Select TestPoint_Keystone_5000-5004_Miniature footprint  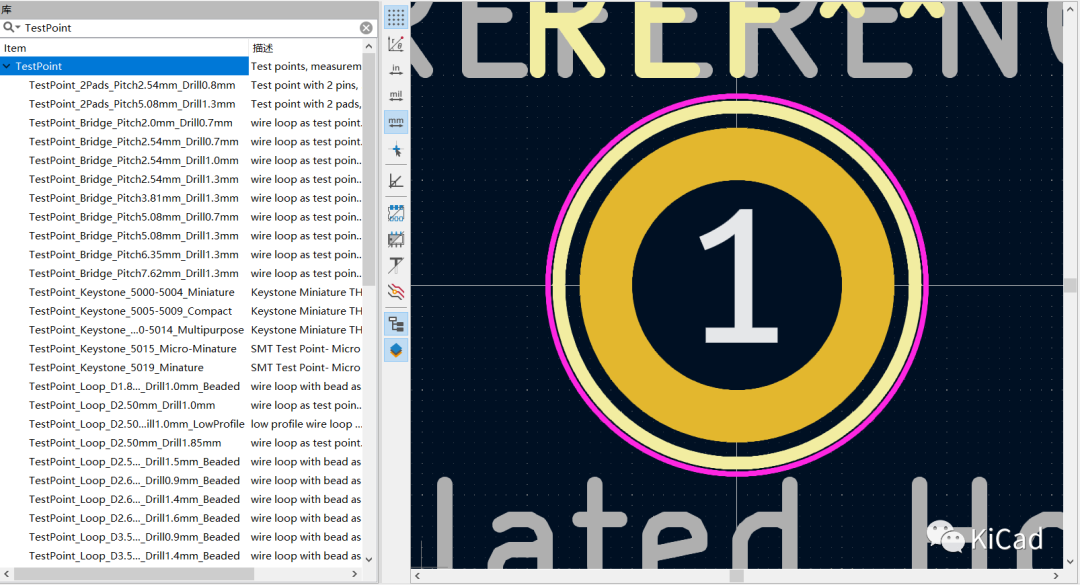pyautogui.click(x=132, y=292)
